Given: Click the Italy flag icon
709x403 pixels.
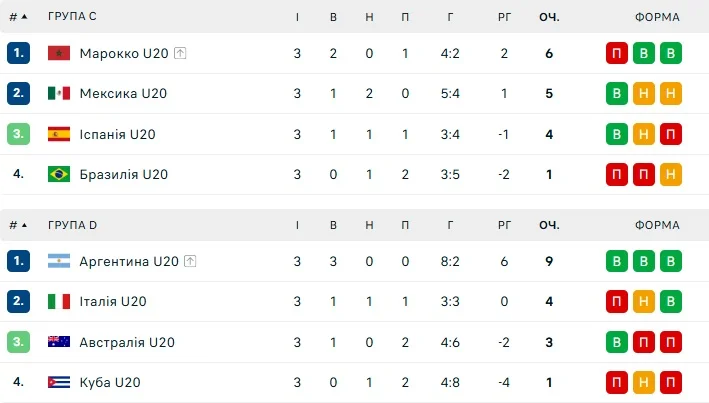Looking at the screenshot, I should pos(59,301).
